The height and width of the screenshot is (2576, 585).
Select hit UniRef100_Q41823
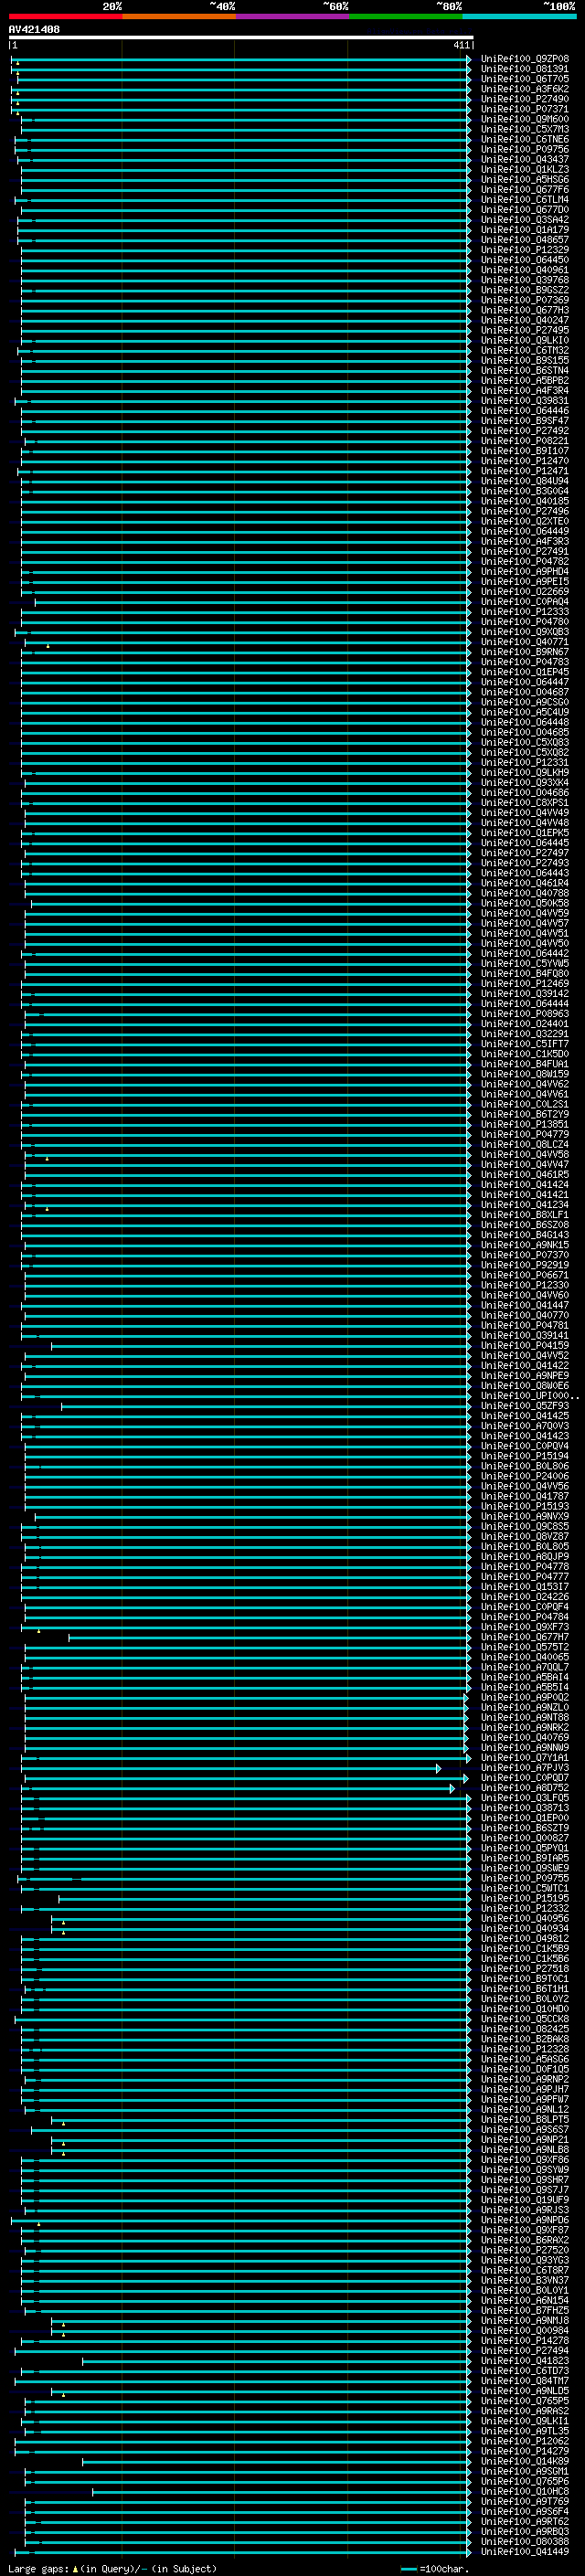[524, 2360]
